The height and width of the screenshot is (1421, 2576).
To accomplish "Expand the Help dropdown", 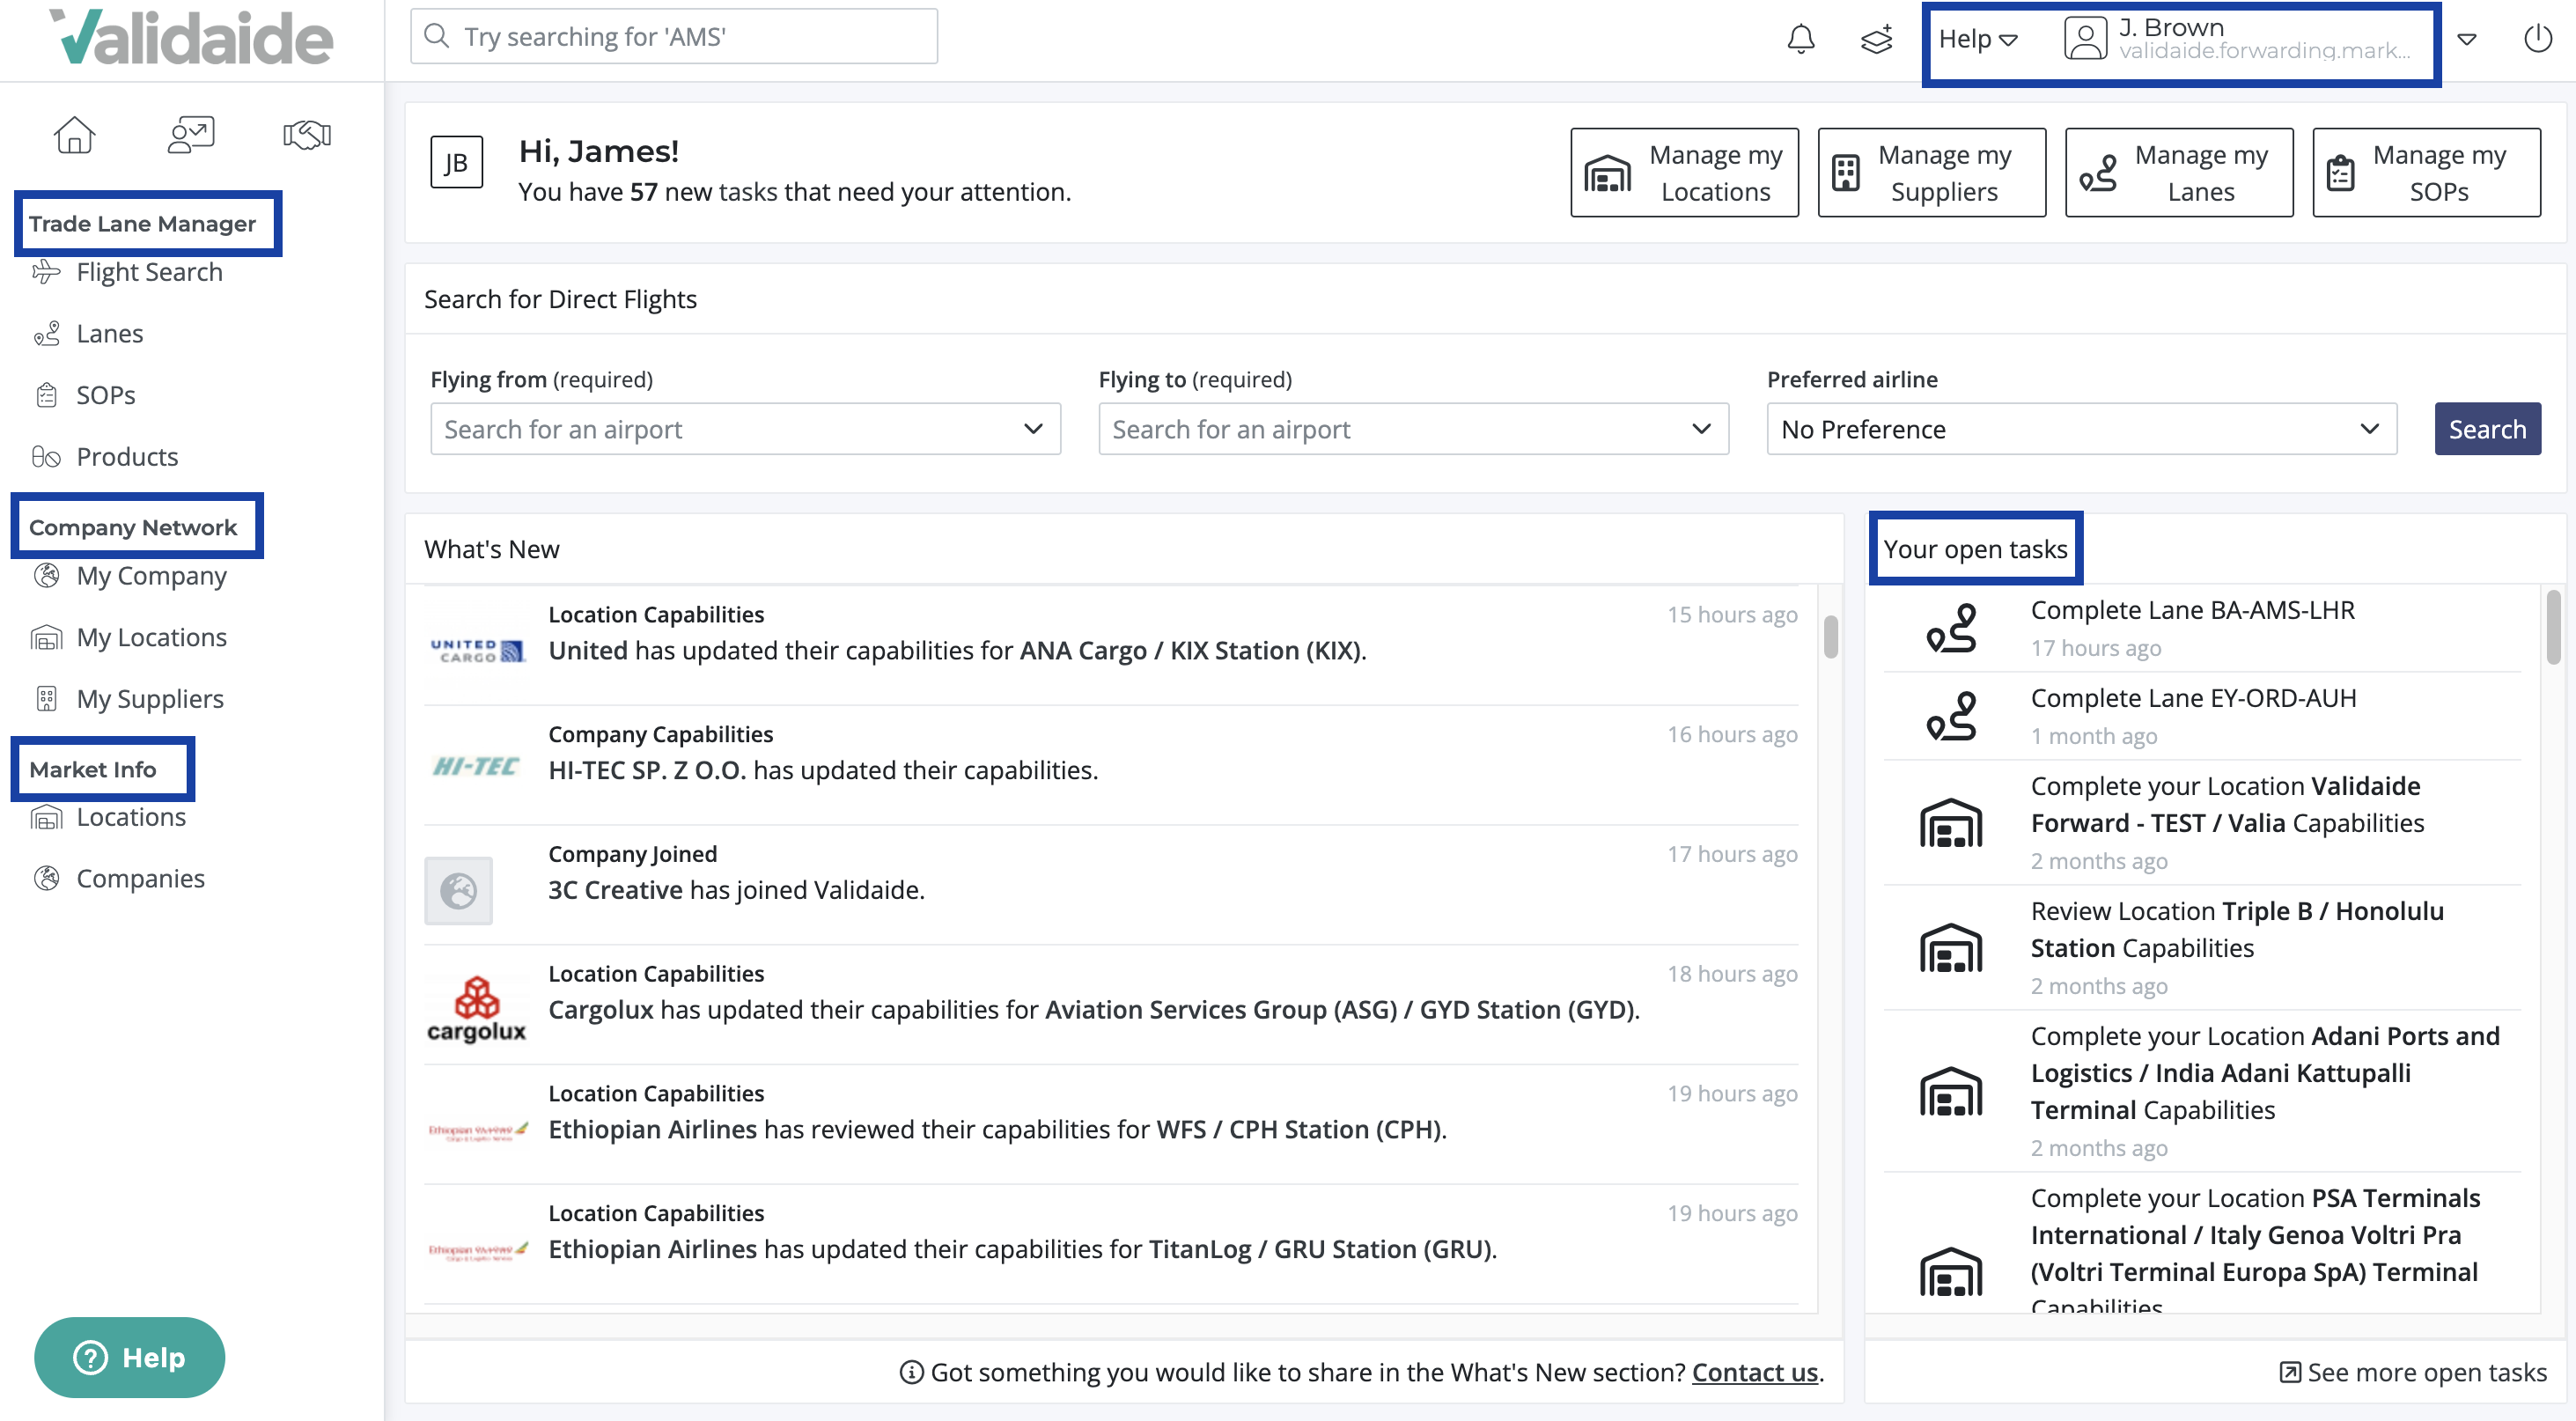I will pyautogui.click(x=1977, y=39).
